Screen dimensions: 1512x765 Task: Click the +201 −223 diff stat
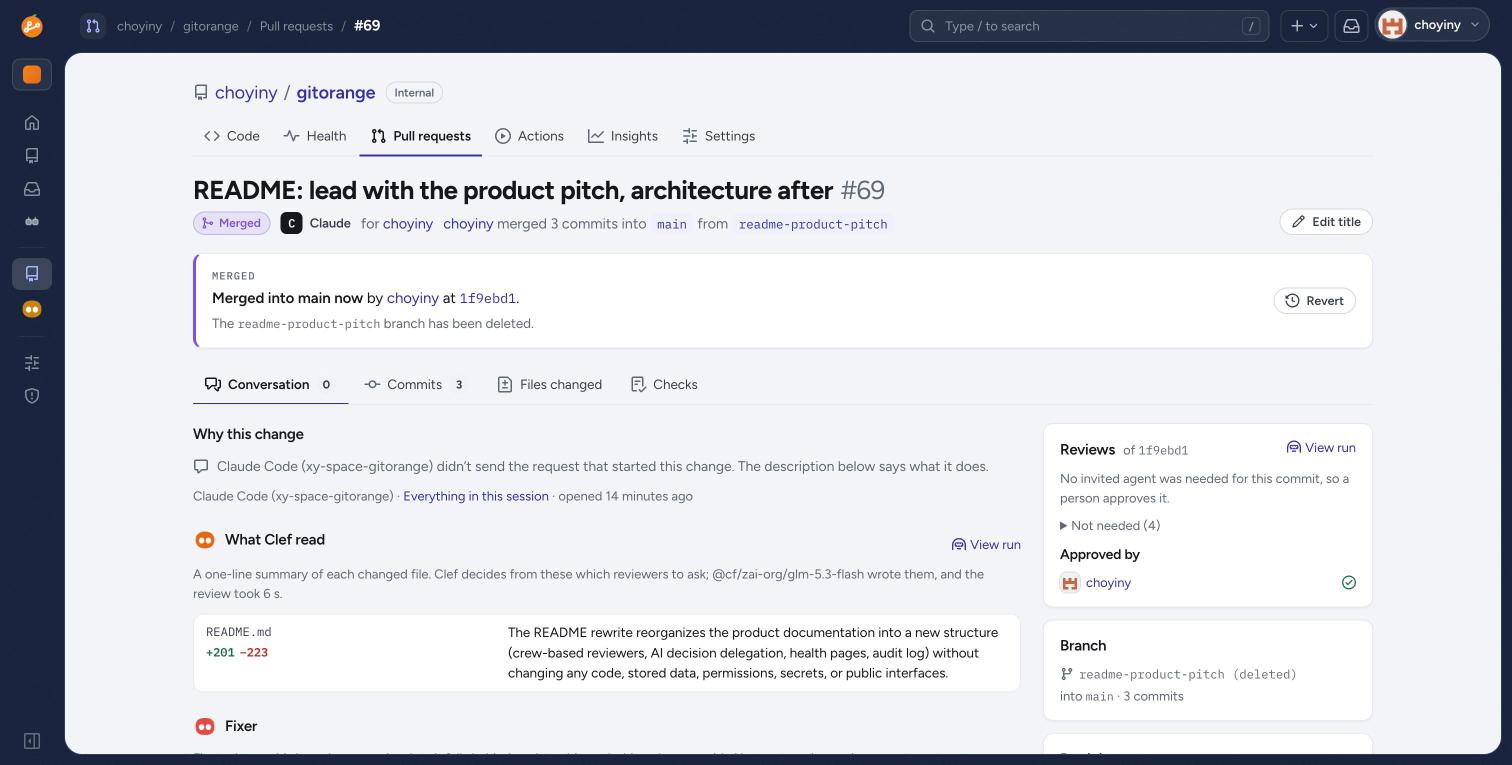coord(237,653)
